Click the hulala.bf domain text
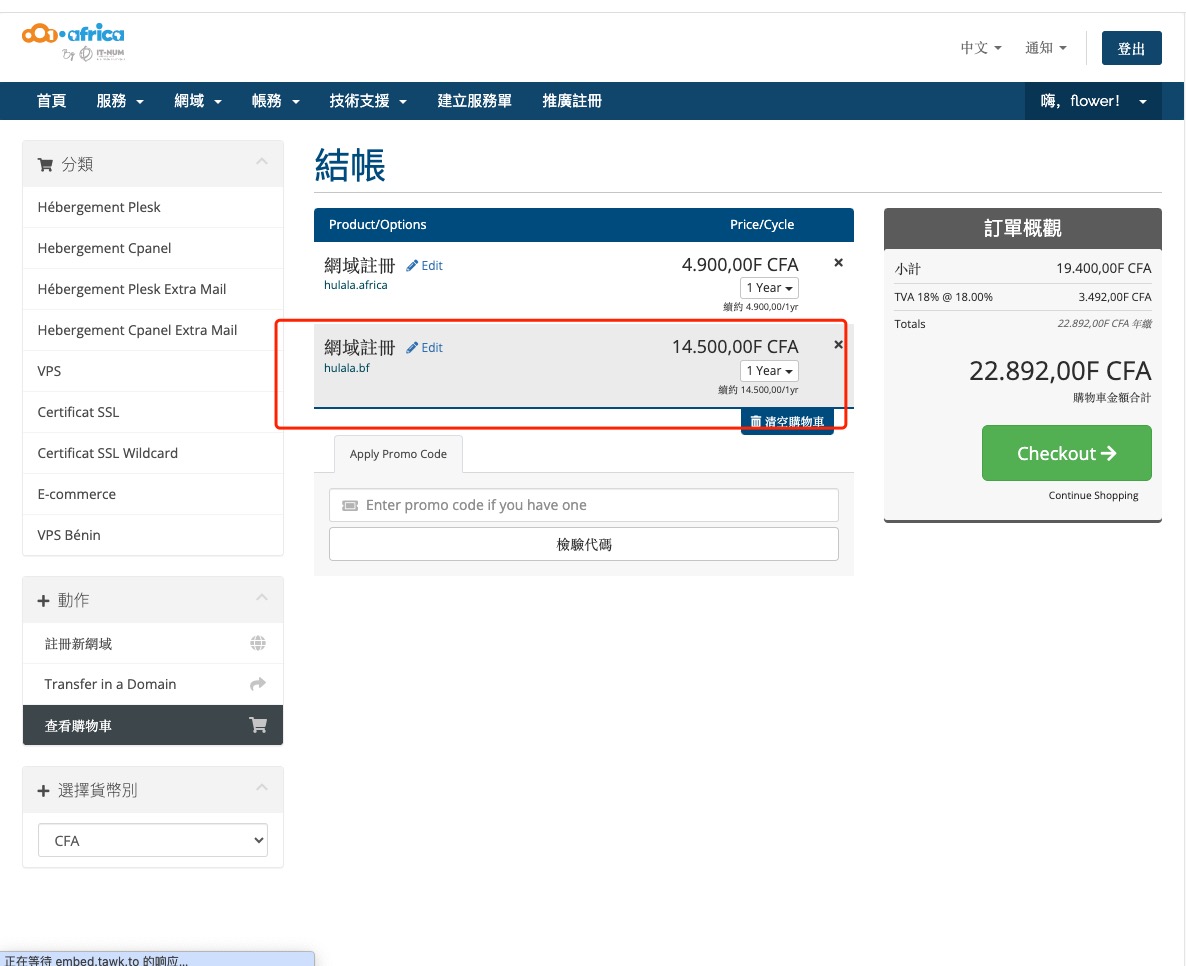The image size is (1186, 966). (346, 368)
